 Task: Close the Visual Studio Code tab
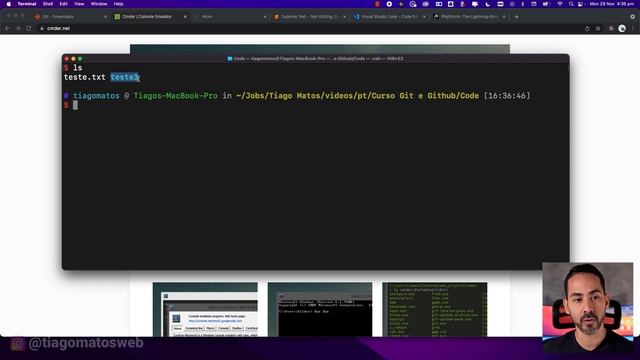424,17
